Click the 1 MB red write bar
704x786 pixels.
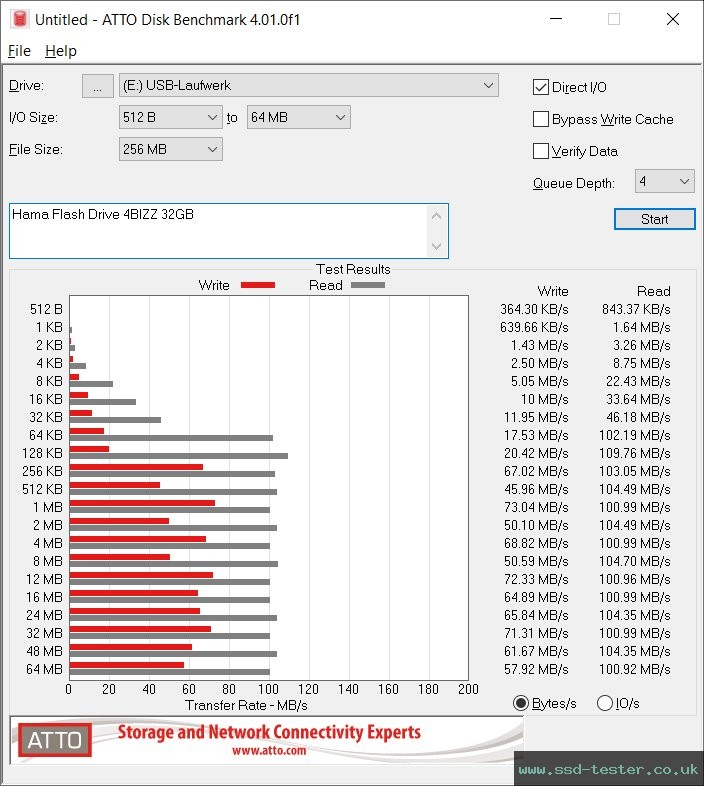(142, 503)
